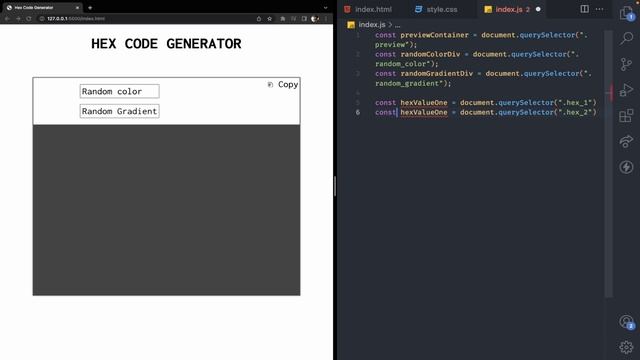This screenshot has height=360, width=640.
Task: Click randomColorDiv on line 2
Action: 430,54
